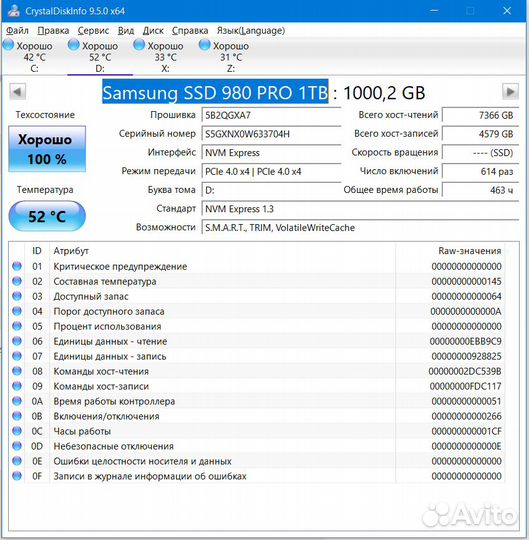Select the Raw-значения column header
The image size is (529, 540).
[x=469, y=251]
